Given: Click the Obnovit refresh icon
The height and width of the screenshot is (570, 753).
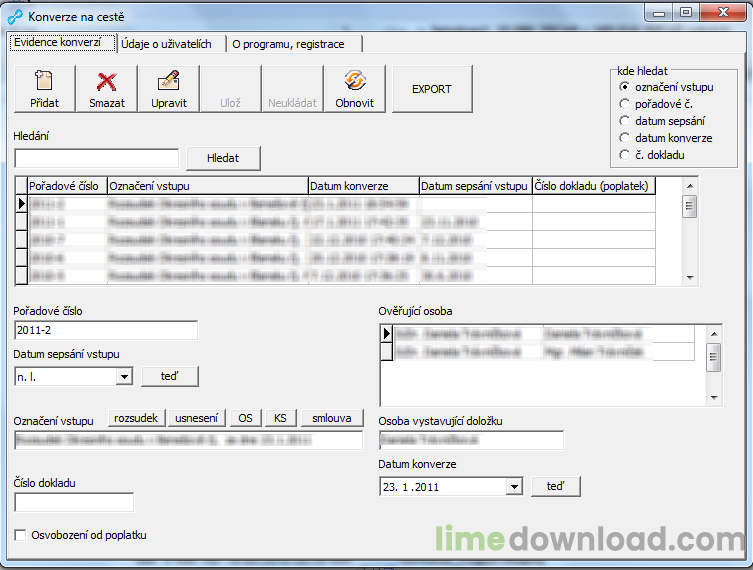Looking at the screenshot, I should (x=354, y=82).
